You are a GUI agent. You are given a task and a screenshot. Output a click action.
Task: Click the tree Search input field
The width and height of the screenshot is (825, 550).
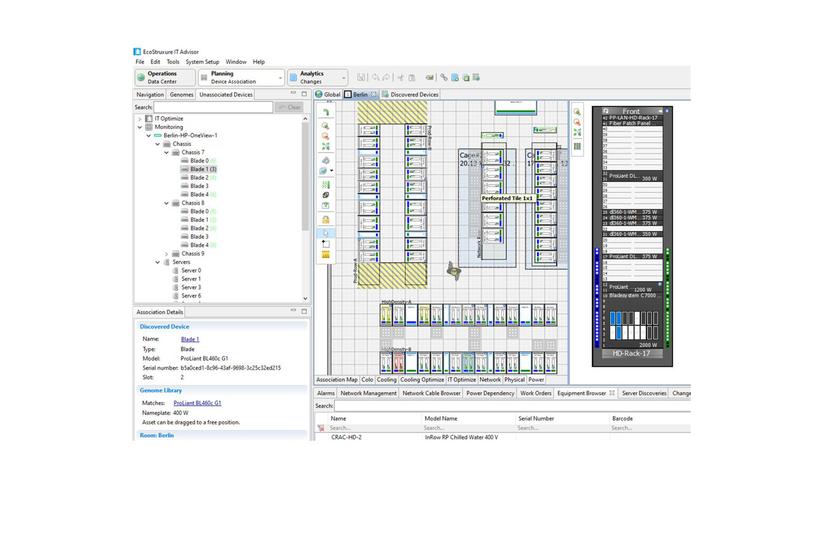pos(213,107)
